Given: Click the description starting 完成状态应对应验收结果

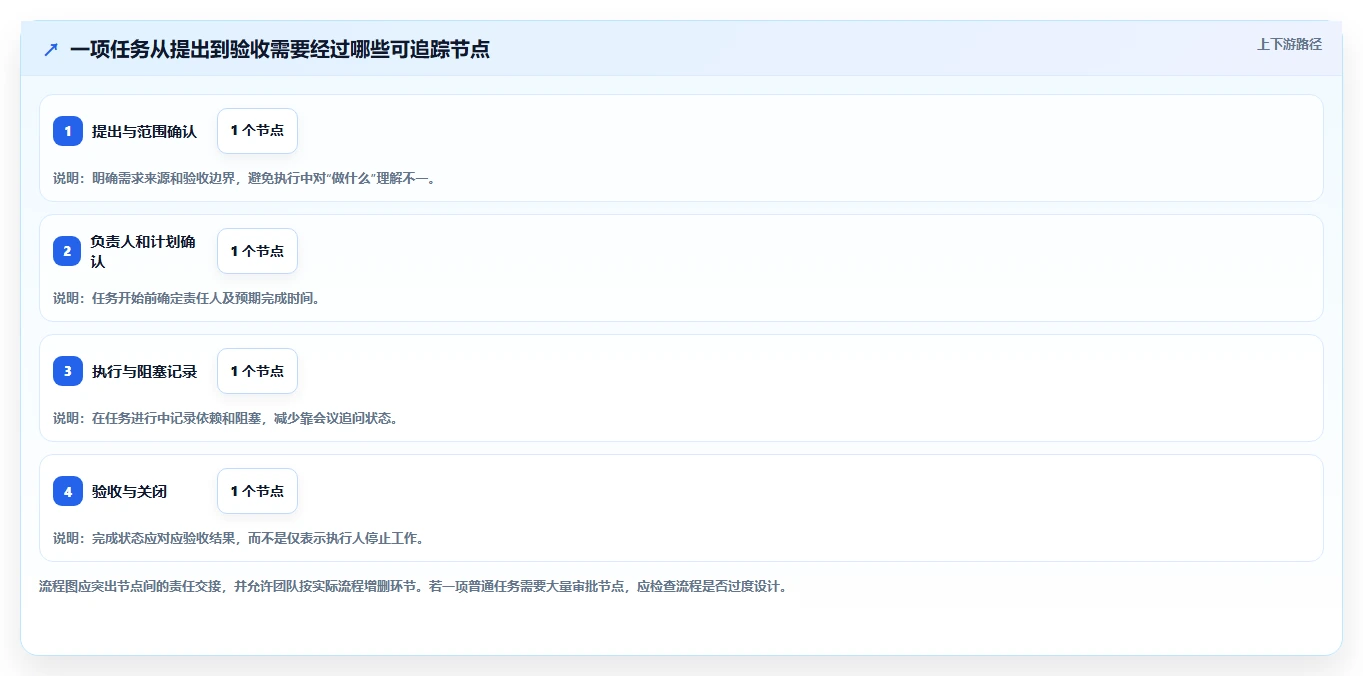Looking at the screenshot, I should point(239,538).
